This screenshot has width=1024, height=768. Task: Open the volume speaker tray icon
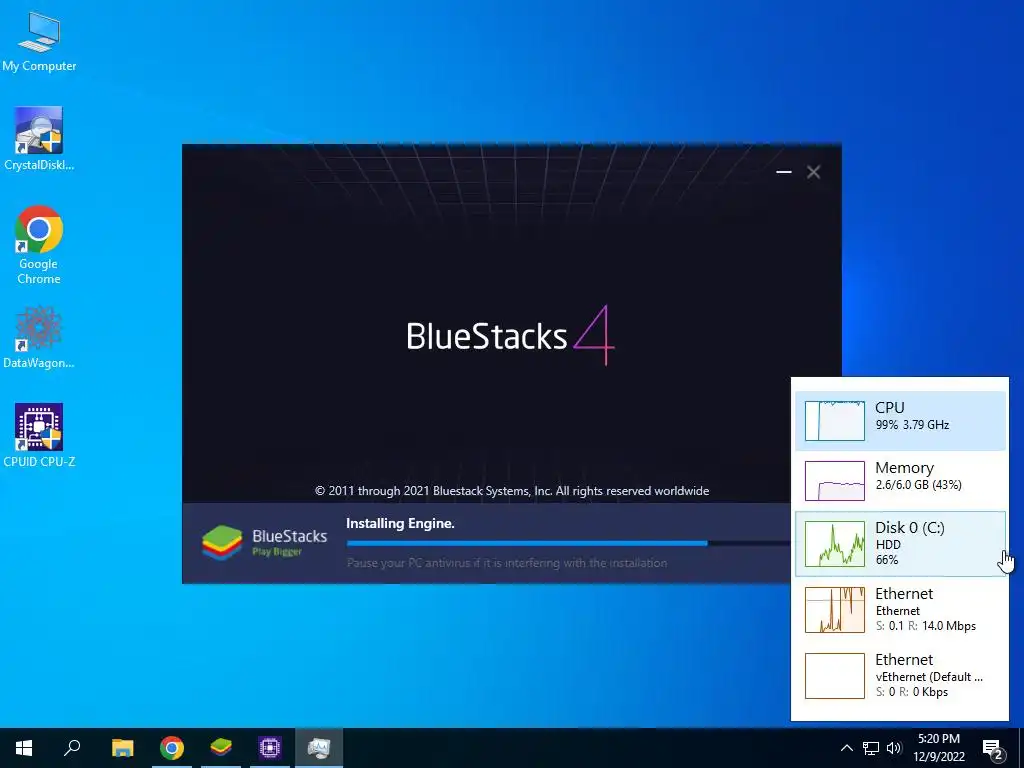pyautogui.click(x=894, y=748)
